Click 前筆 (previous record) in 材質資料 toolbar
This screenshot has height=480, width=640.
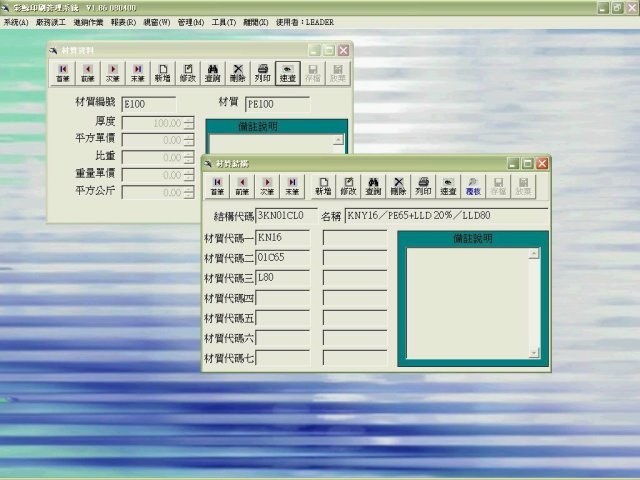coord(88,71)
